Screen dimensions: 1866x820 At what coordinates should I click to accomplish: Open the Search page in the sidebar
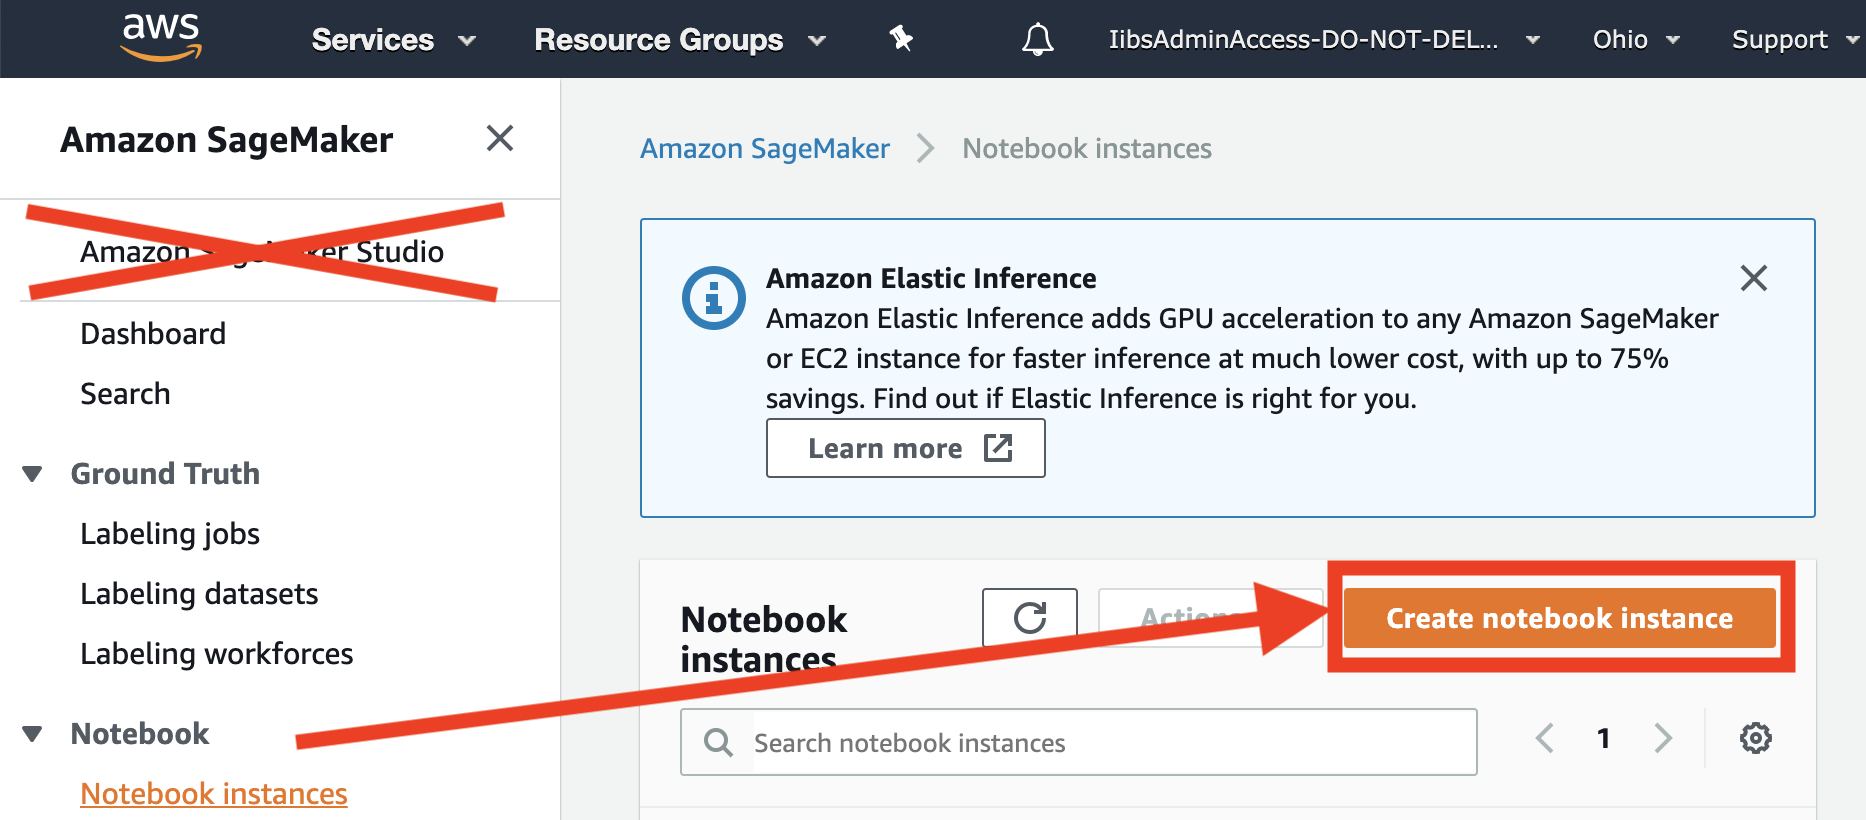125,393
